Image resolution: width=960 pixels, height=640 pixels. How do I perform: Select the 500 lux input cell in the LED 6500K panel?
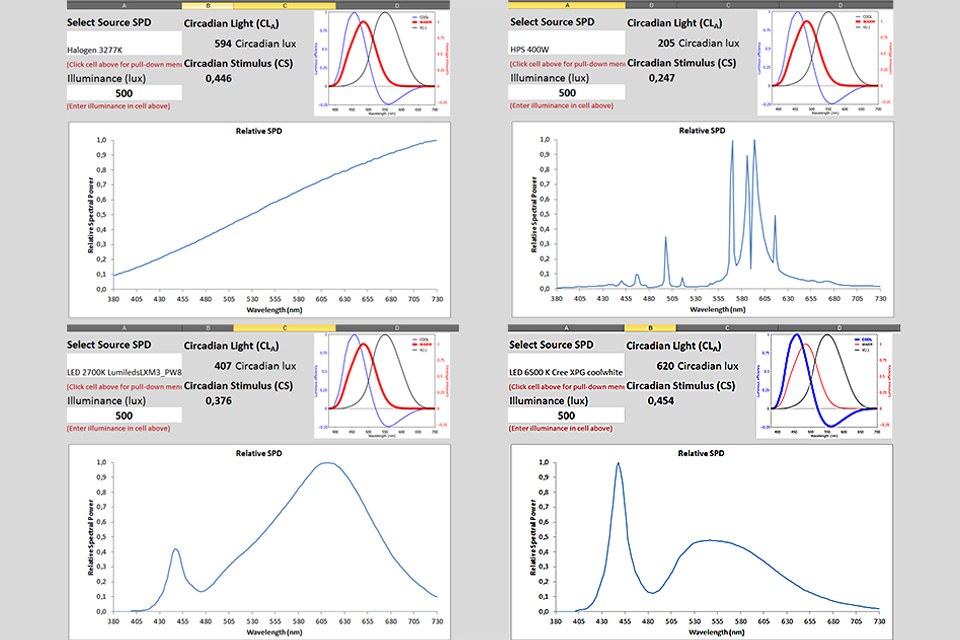tap(565, 414)
